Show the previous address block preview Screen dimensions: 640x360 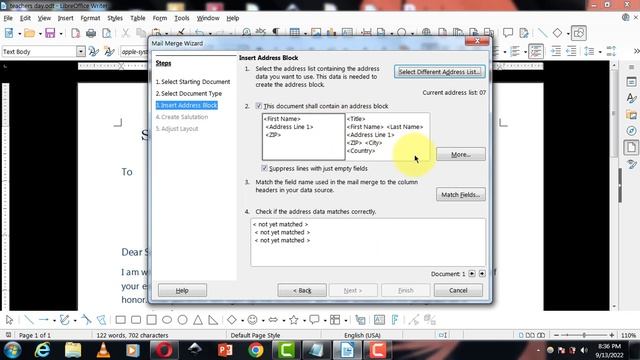472,273
